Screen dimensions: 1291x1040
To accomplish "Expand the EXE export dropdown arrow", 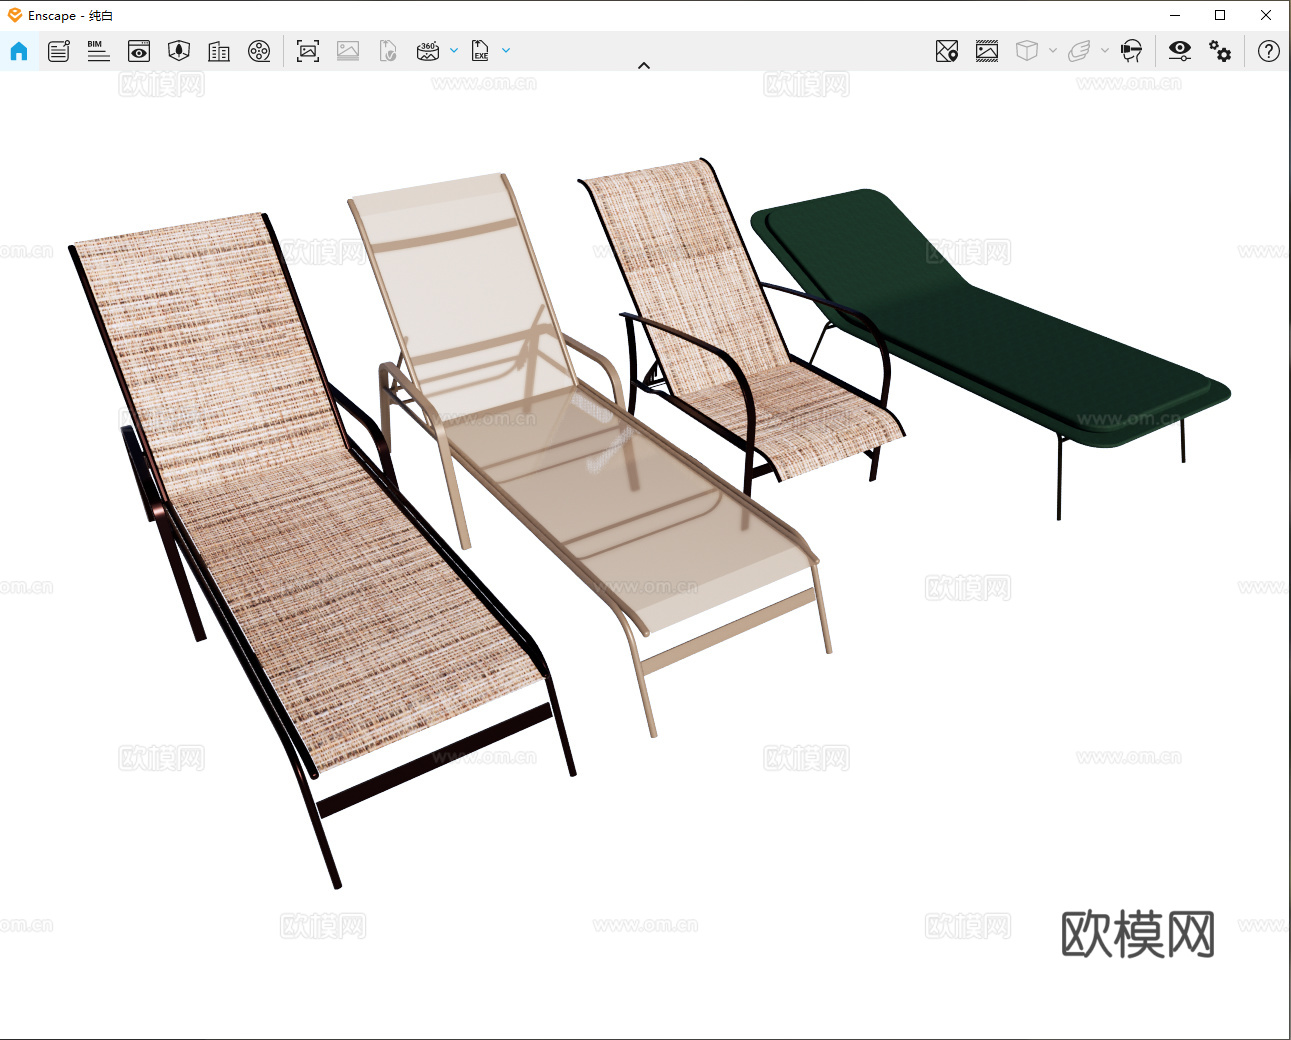I will click(506, 50).
